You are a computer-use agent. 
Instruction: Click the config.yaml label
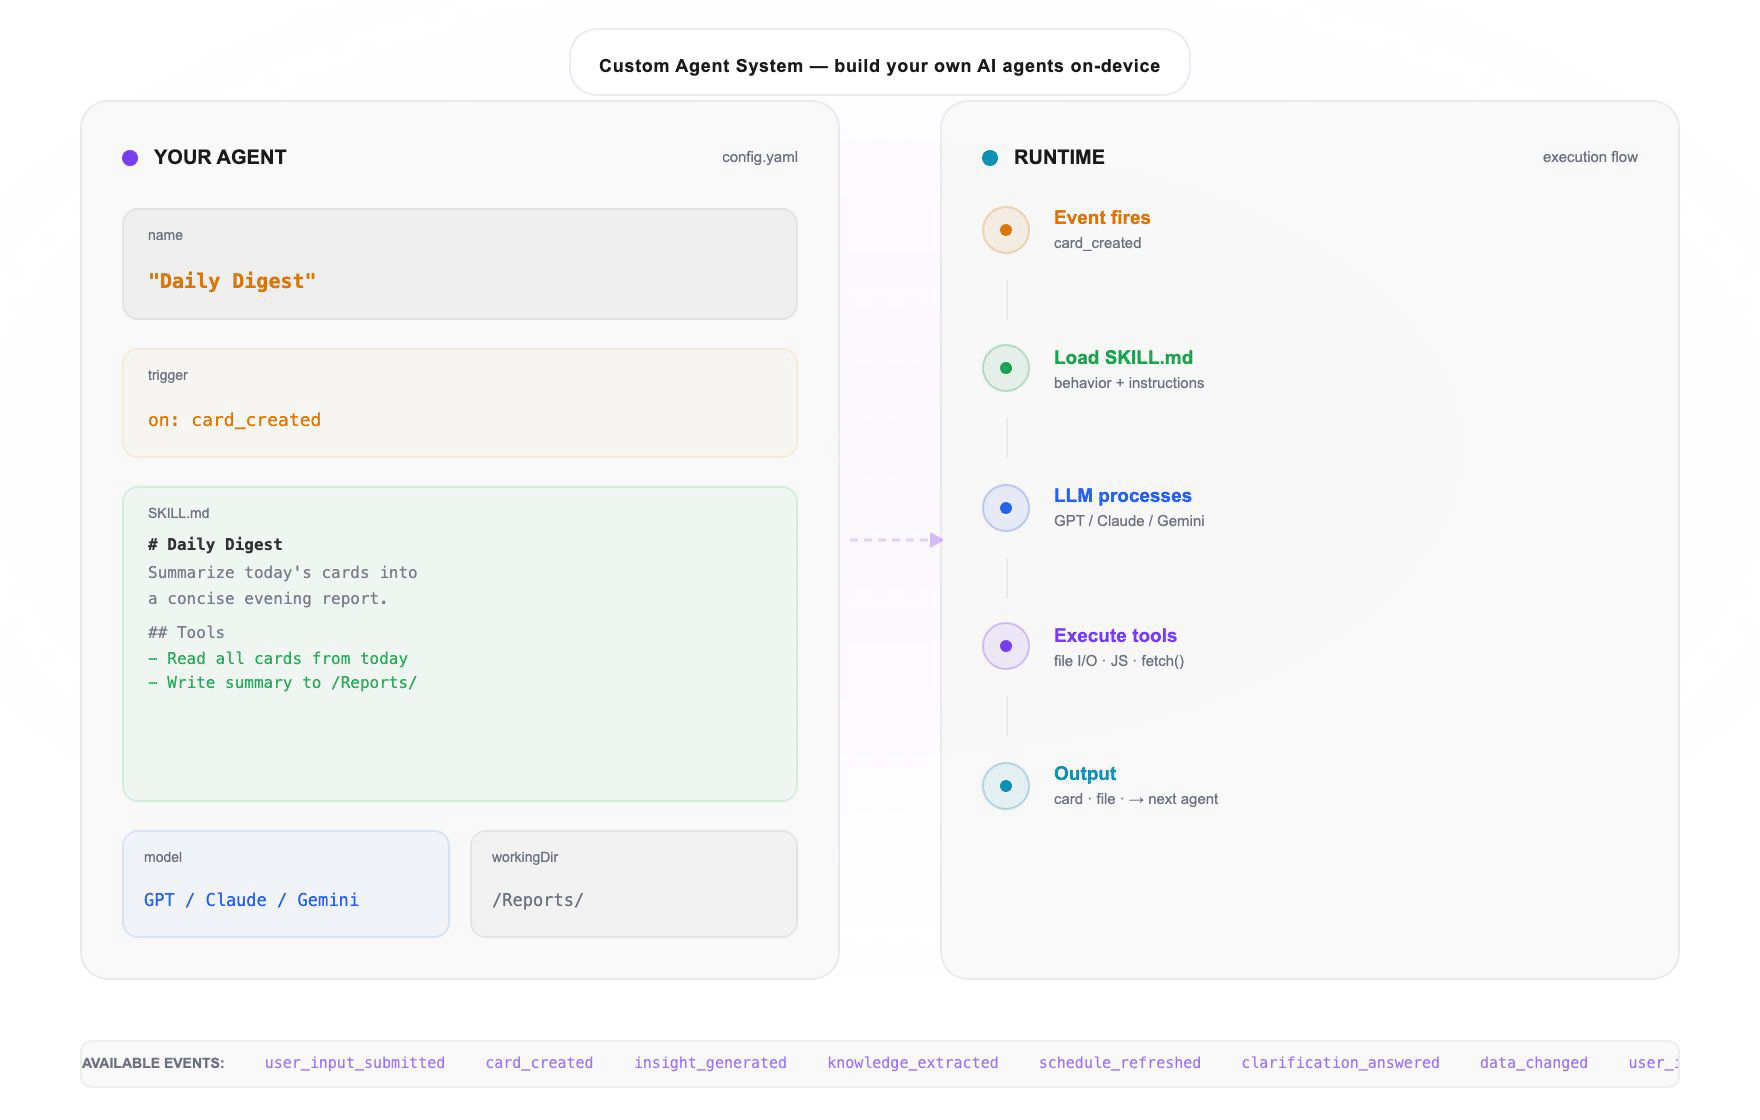pyautogui.click(x=760, y=157)
